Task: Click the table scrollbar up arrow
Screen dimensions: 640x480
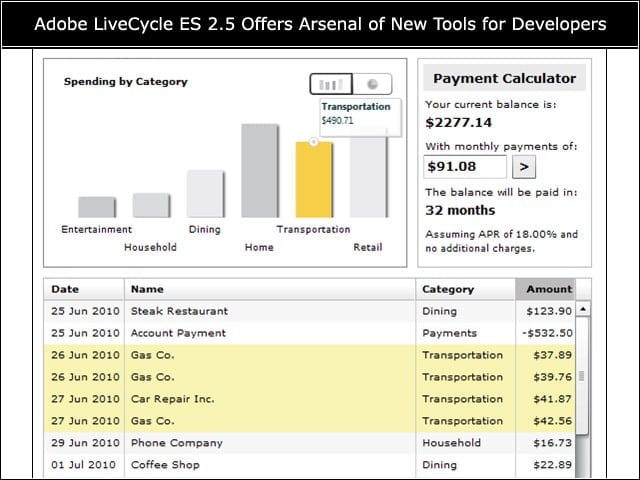Action: coord(582,309)
